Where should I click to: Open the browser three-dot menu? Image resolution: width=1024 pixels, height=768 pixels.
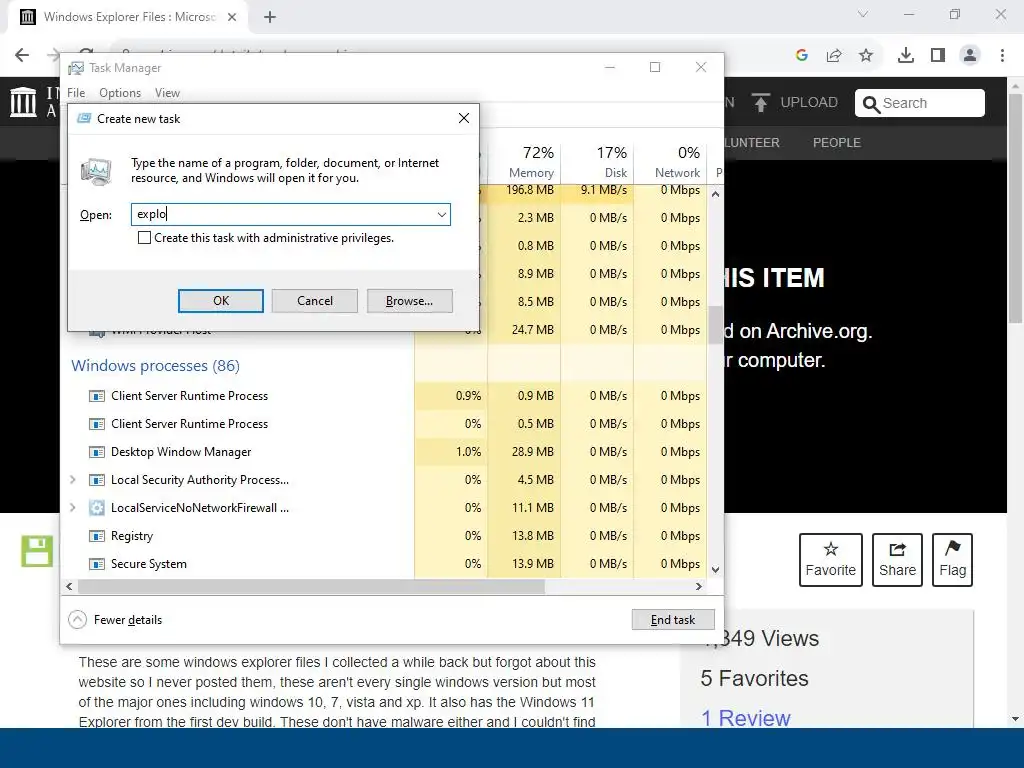pos(1002,56)
